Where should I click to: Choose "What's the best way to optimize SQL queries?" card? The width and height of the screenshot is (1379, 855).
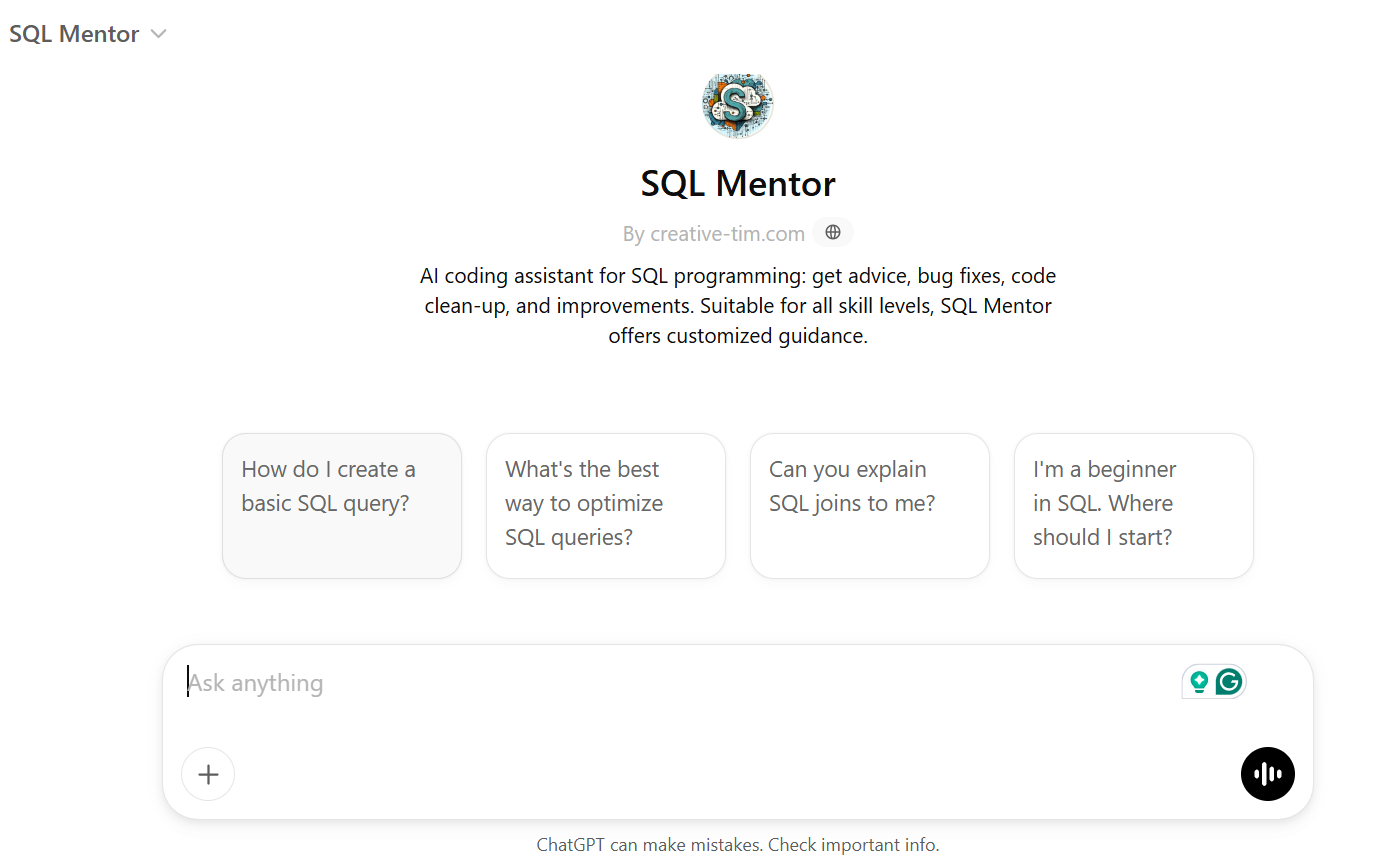[606, 506]
